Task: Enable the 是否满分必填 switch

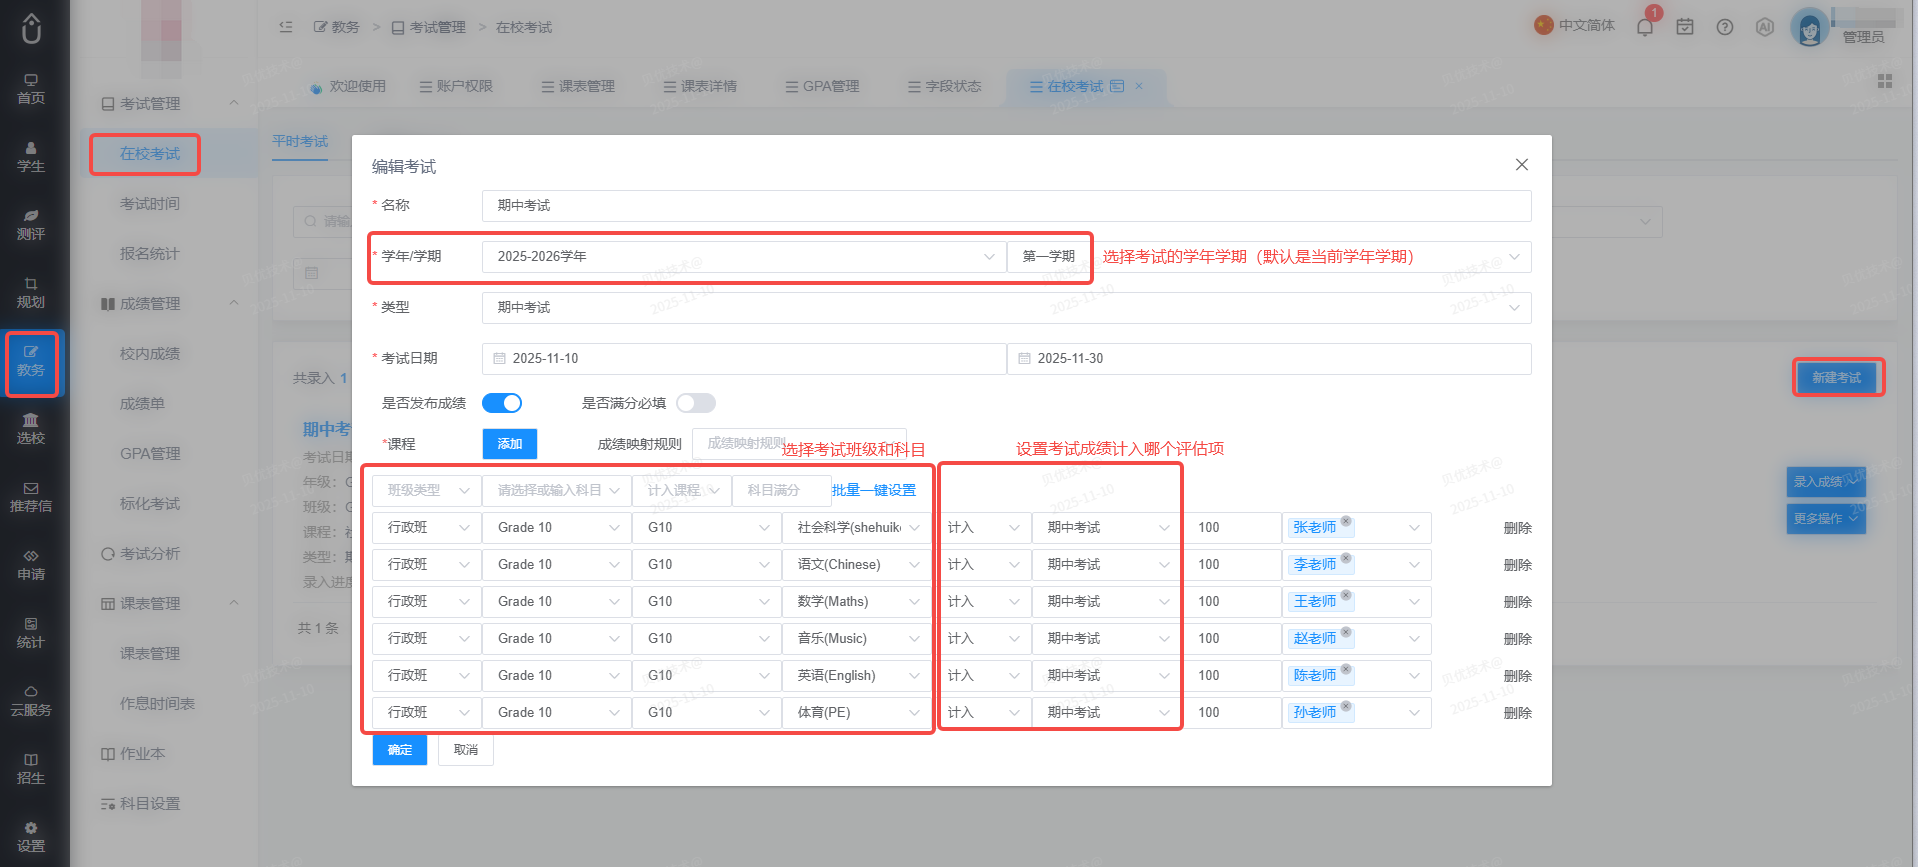Action: coord(696,403)
